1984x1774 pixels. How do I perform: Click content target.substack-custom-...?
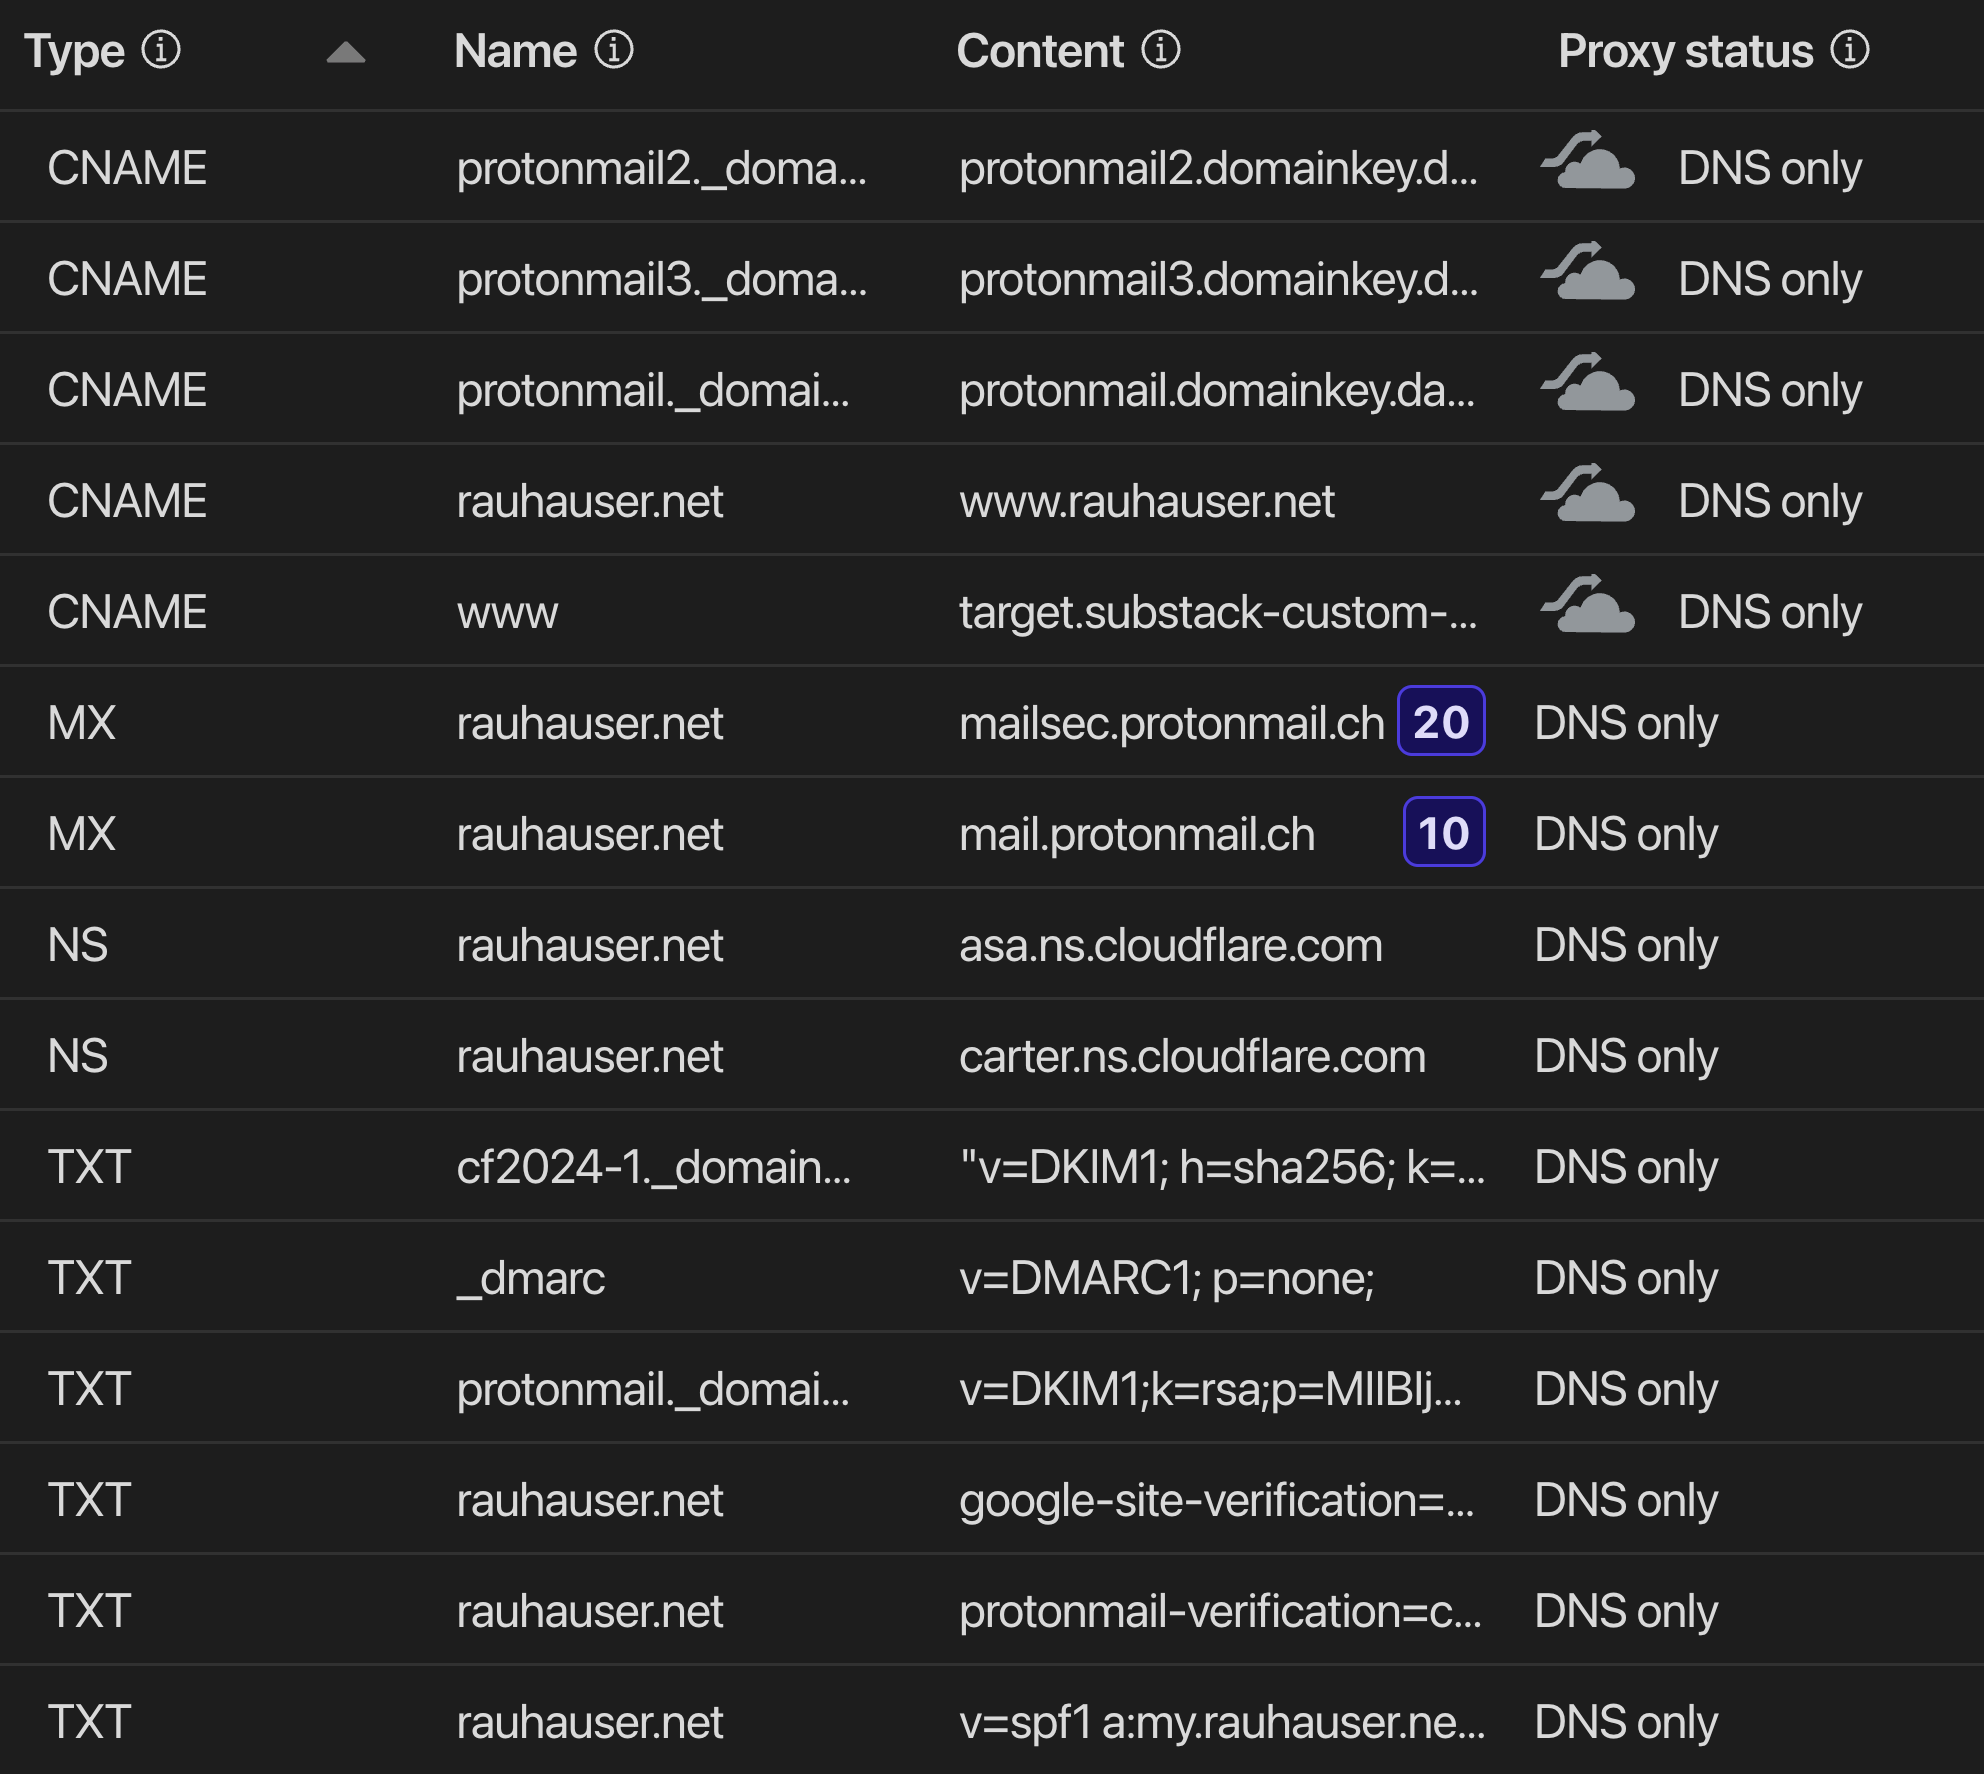pyautogui.click(x=1218, y=612)
